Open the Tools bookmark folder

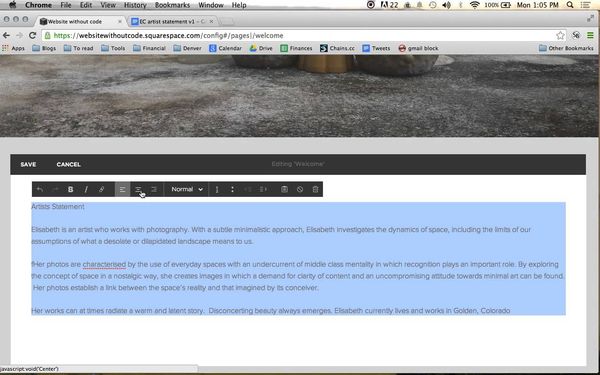pyautogui.click(x=113, y=48)
